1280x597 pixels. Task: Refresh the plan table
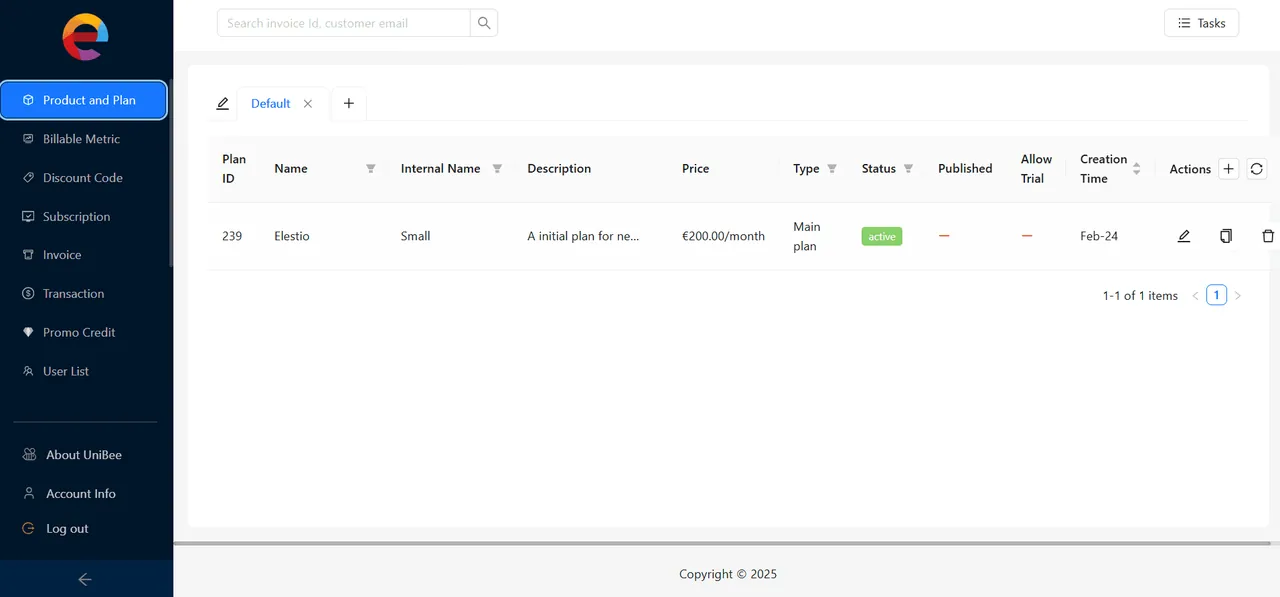1257,169
